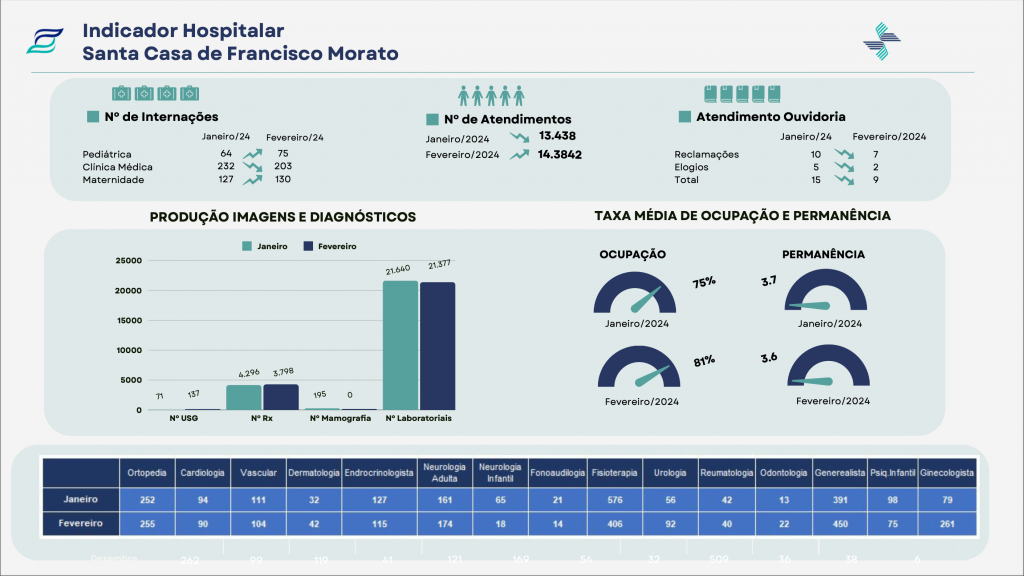
Task: Click the Indicador Hospitalar title
Action: [x=183, y=31]
